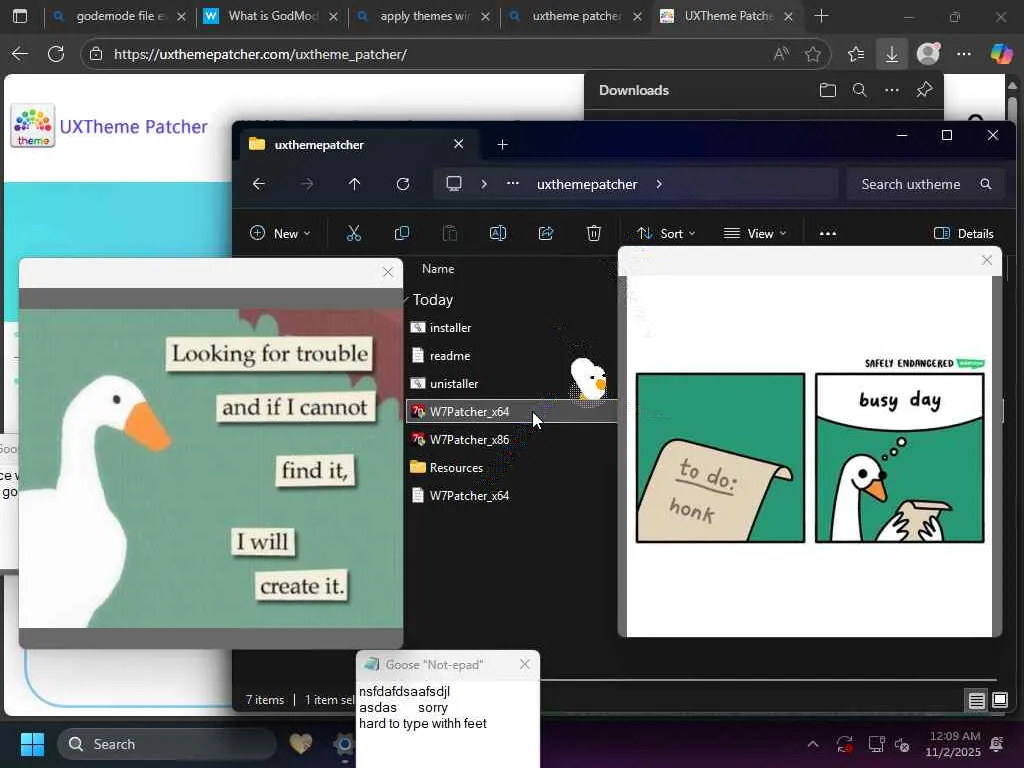Open Edge Settings and more menu
This screenshot has height=768, width=1024.
click(x=964, y=54)
